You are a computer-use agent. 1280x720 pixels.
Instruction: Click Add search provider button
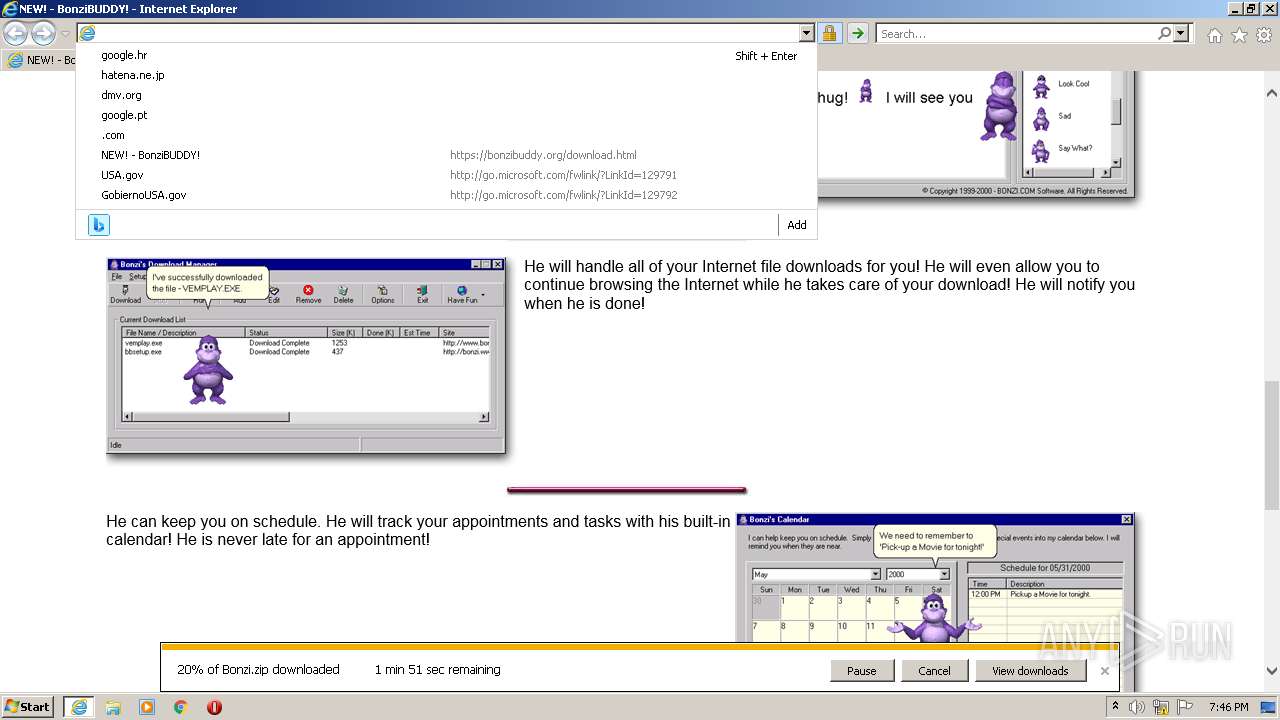point(797,225)
